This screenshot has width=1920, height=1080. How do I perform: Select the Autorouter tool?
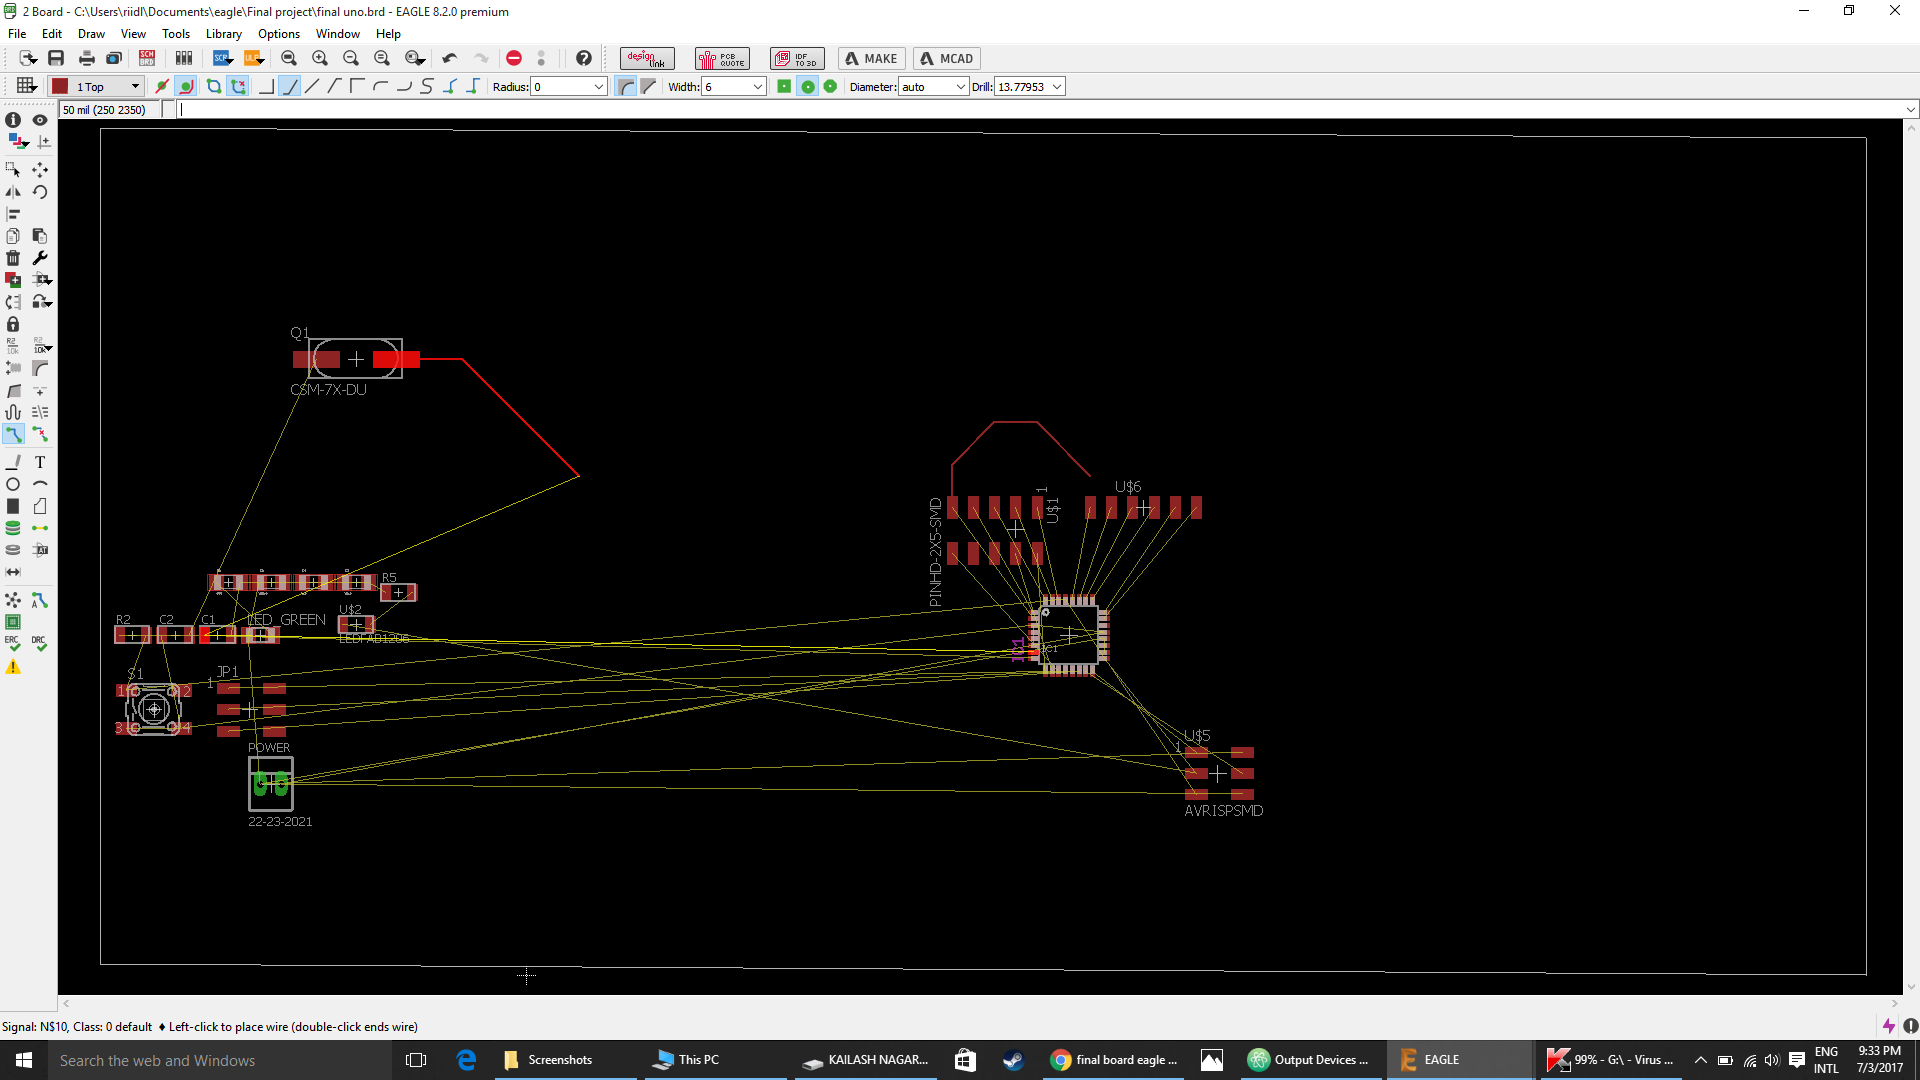[x=40, y=600]
